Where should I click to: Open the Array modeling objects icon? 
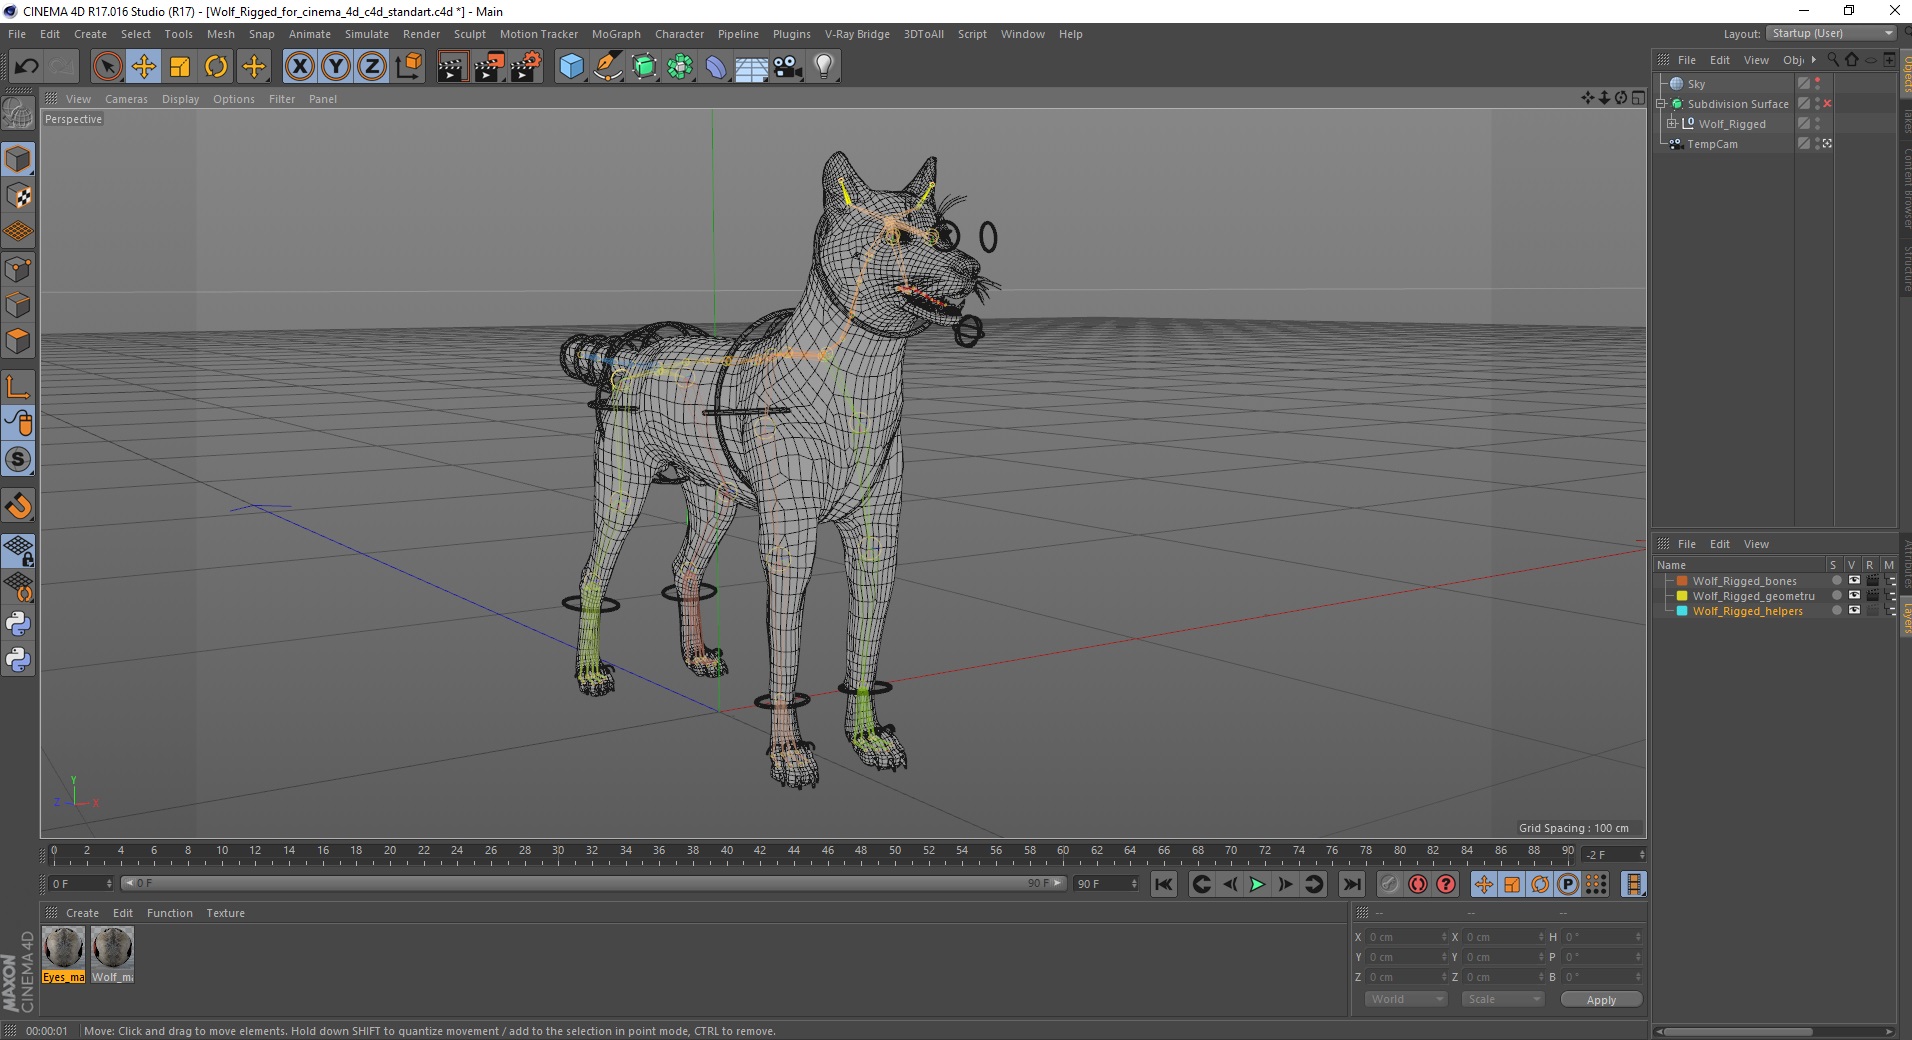(x=681, y=67)
